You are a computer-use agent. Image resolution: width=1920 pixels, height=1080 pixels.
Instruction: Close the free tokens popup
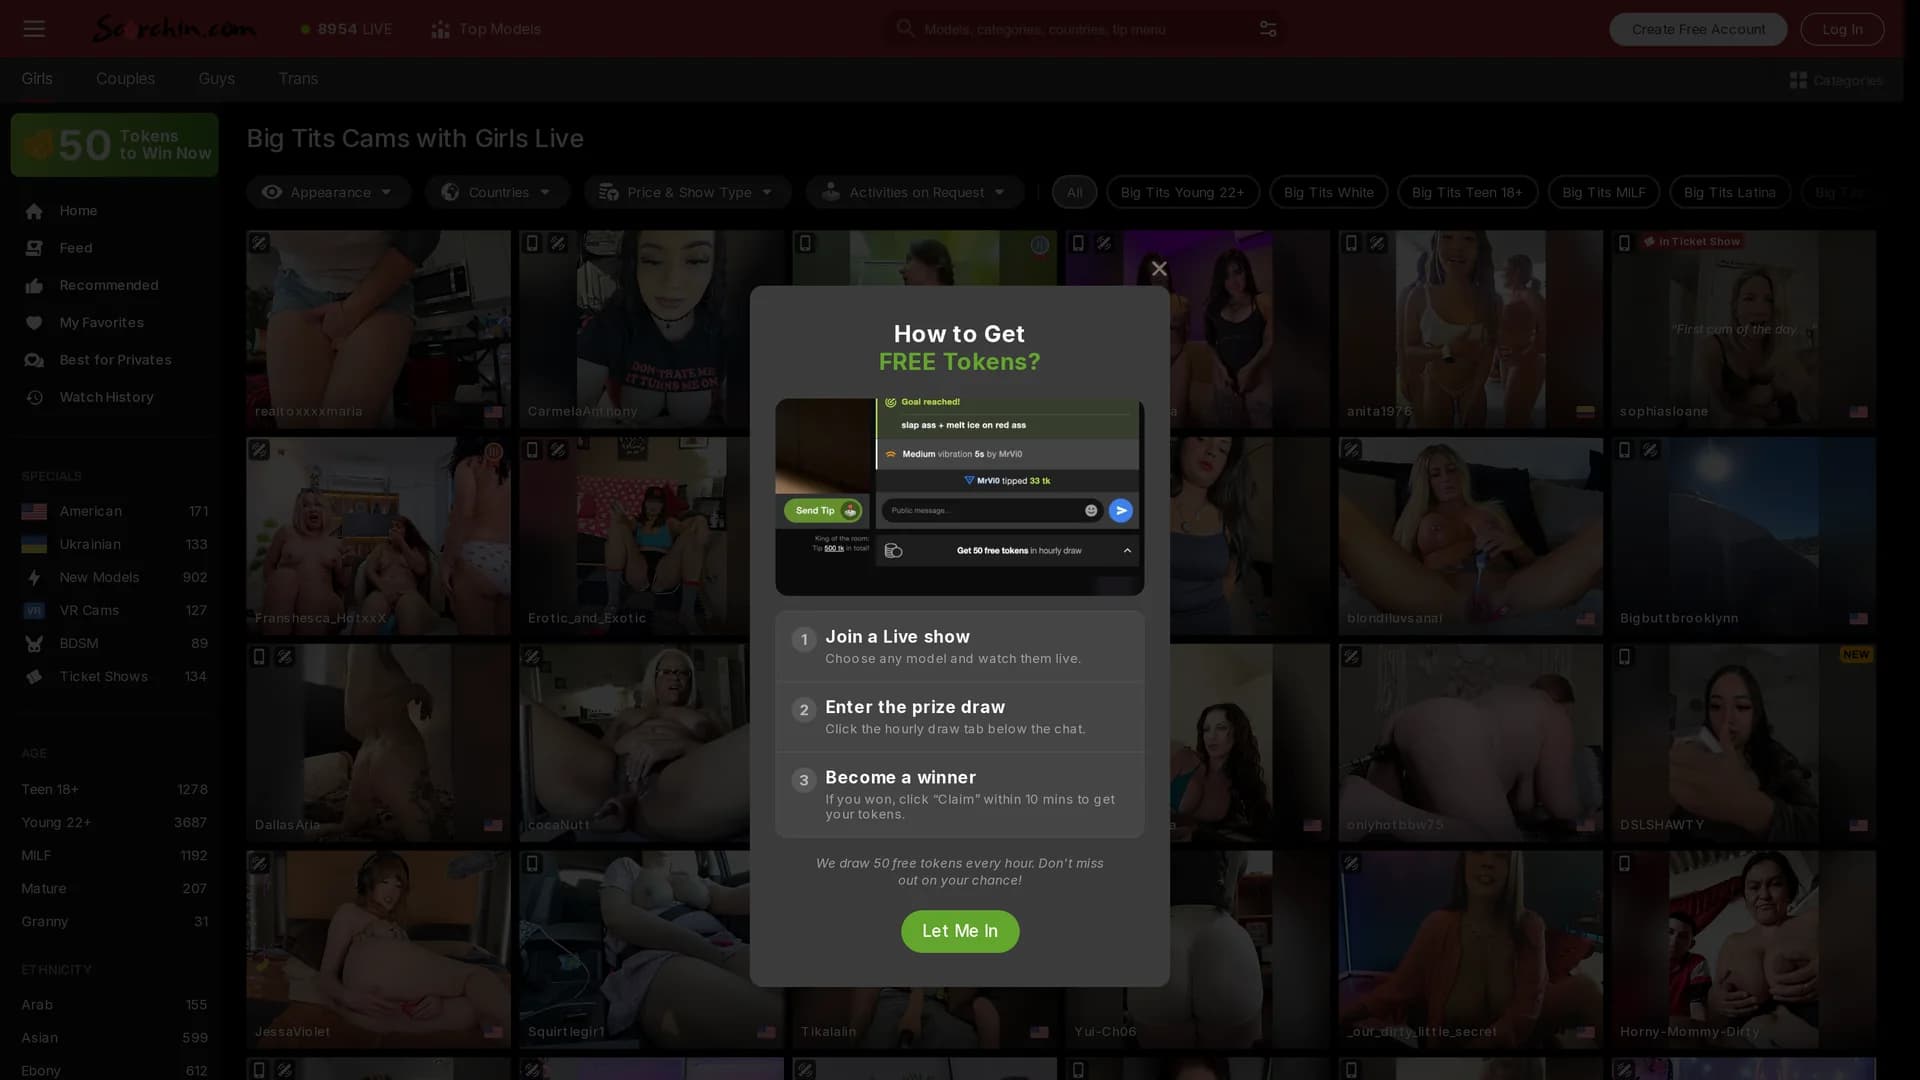tap(1159, 268)
